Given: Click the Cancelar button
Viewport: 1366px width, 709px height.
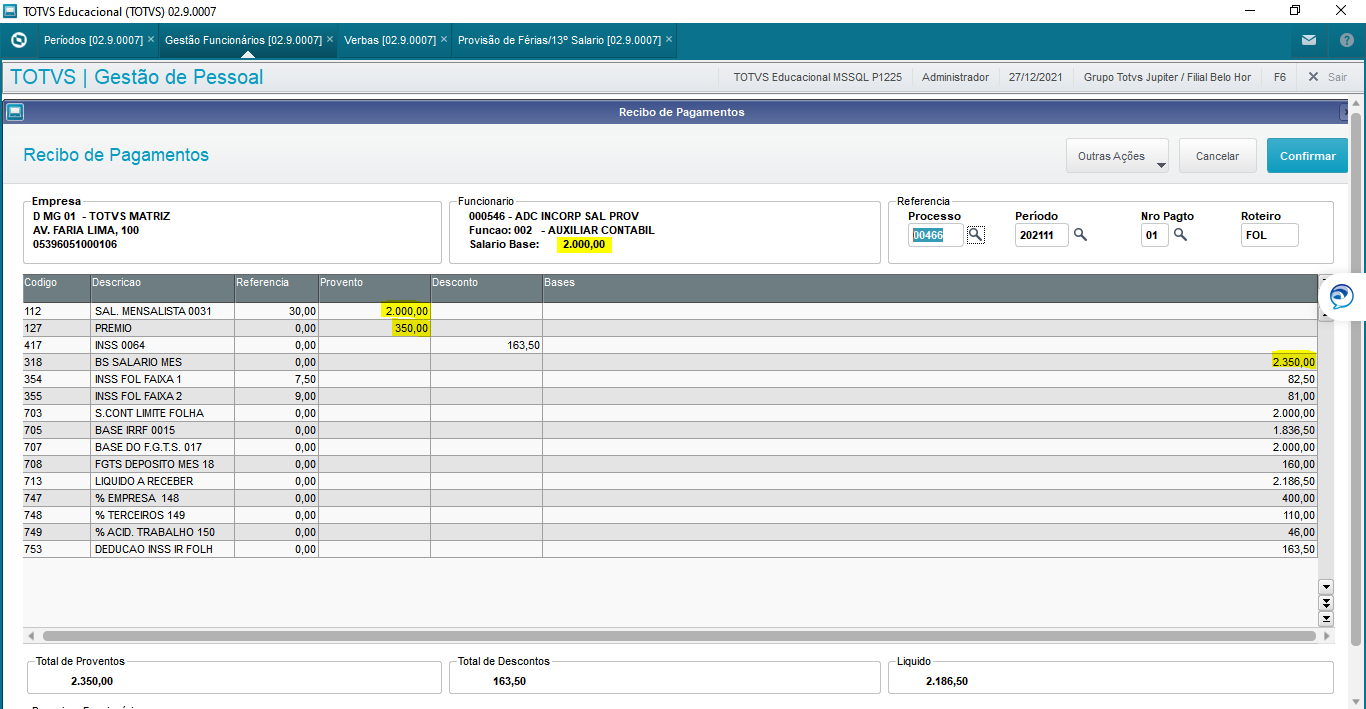Looking at the screenshot, I should coord(1217,156).
